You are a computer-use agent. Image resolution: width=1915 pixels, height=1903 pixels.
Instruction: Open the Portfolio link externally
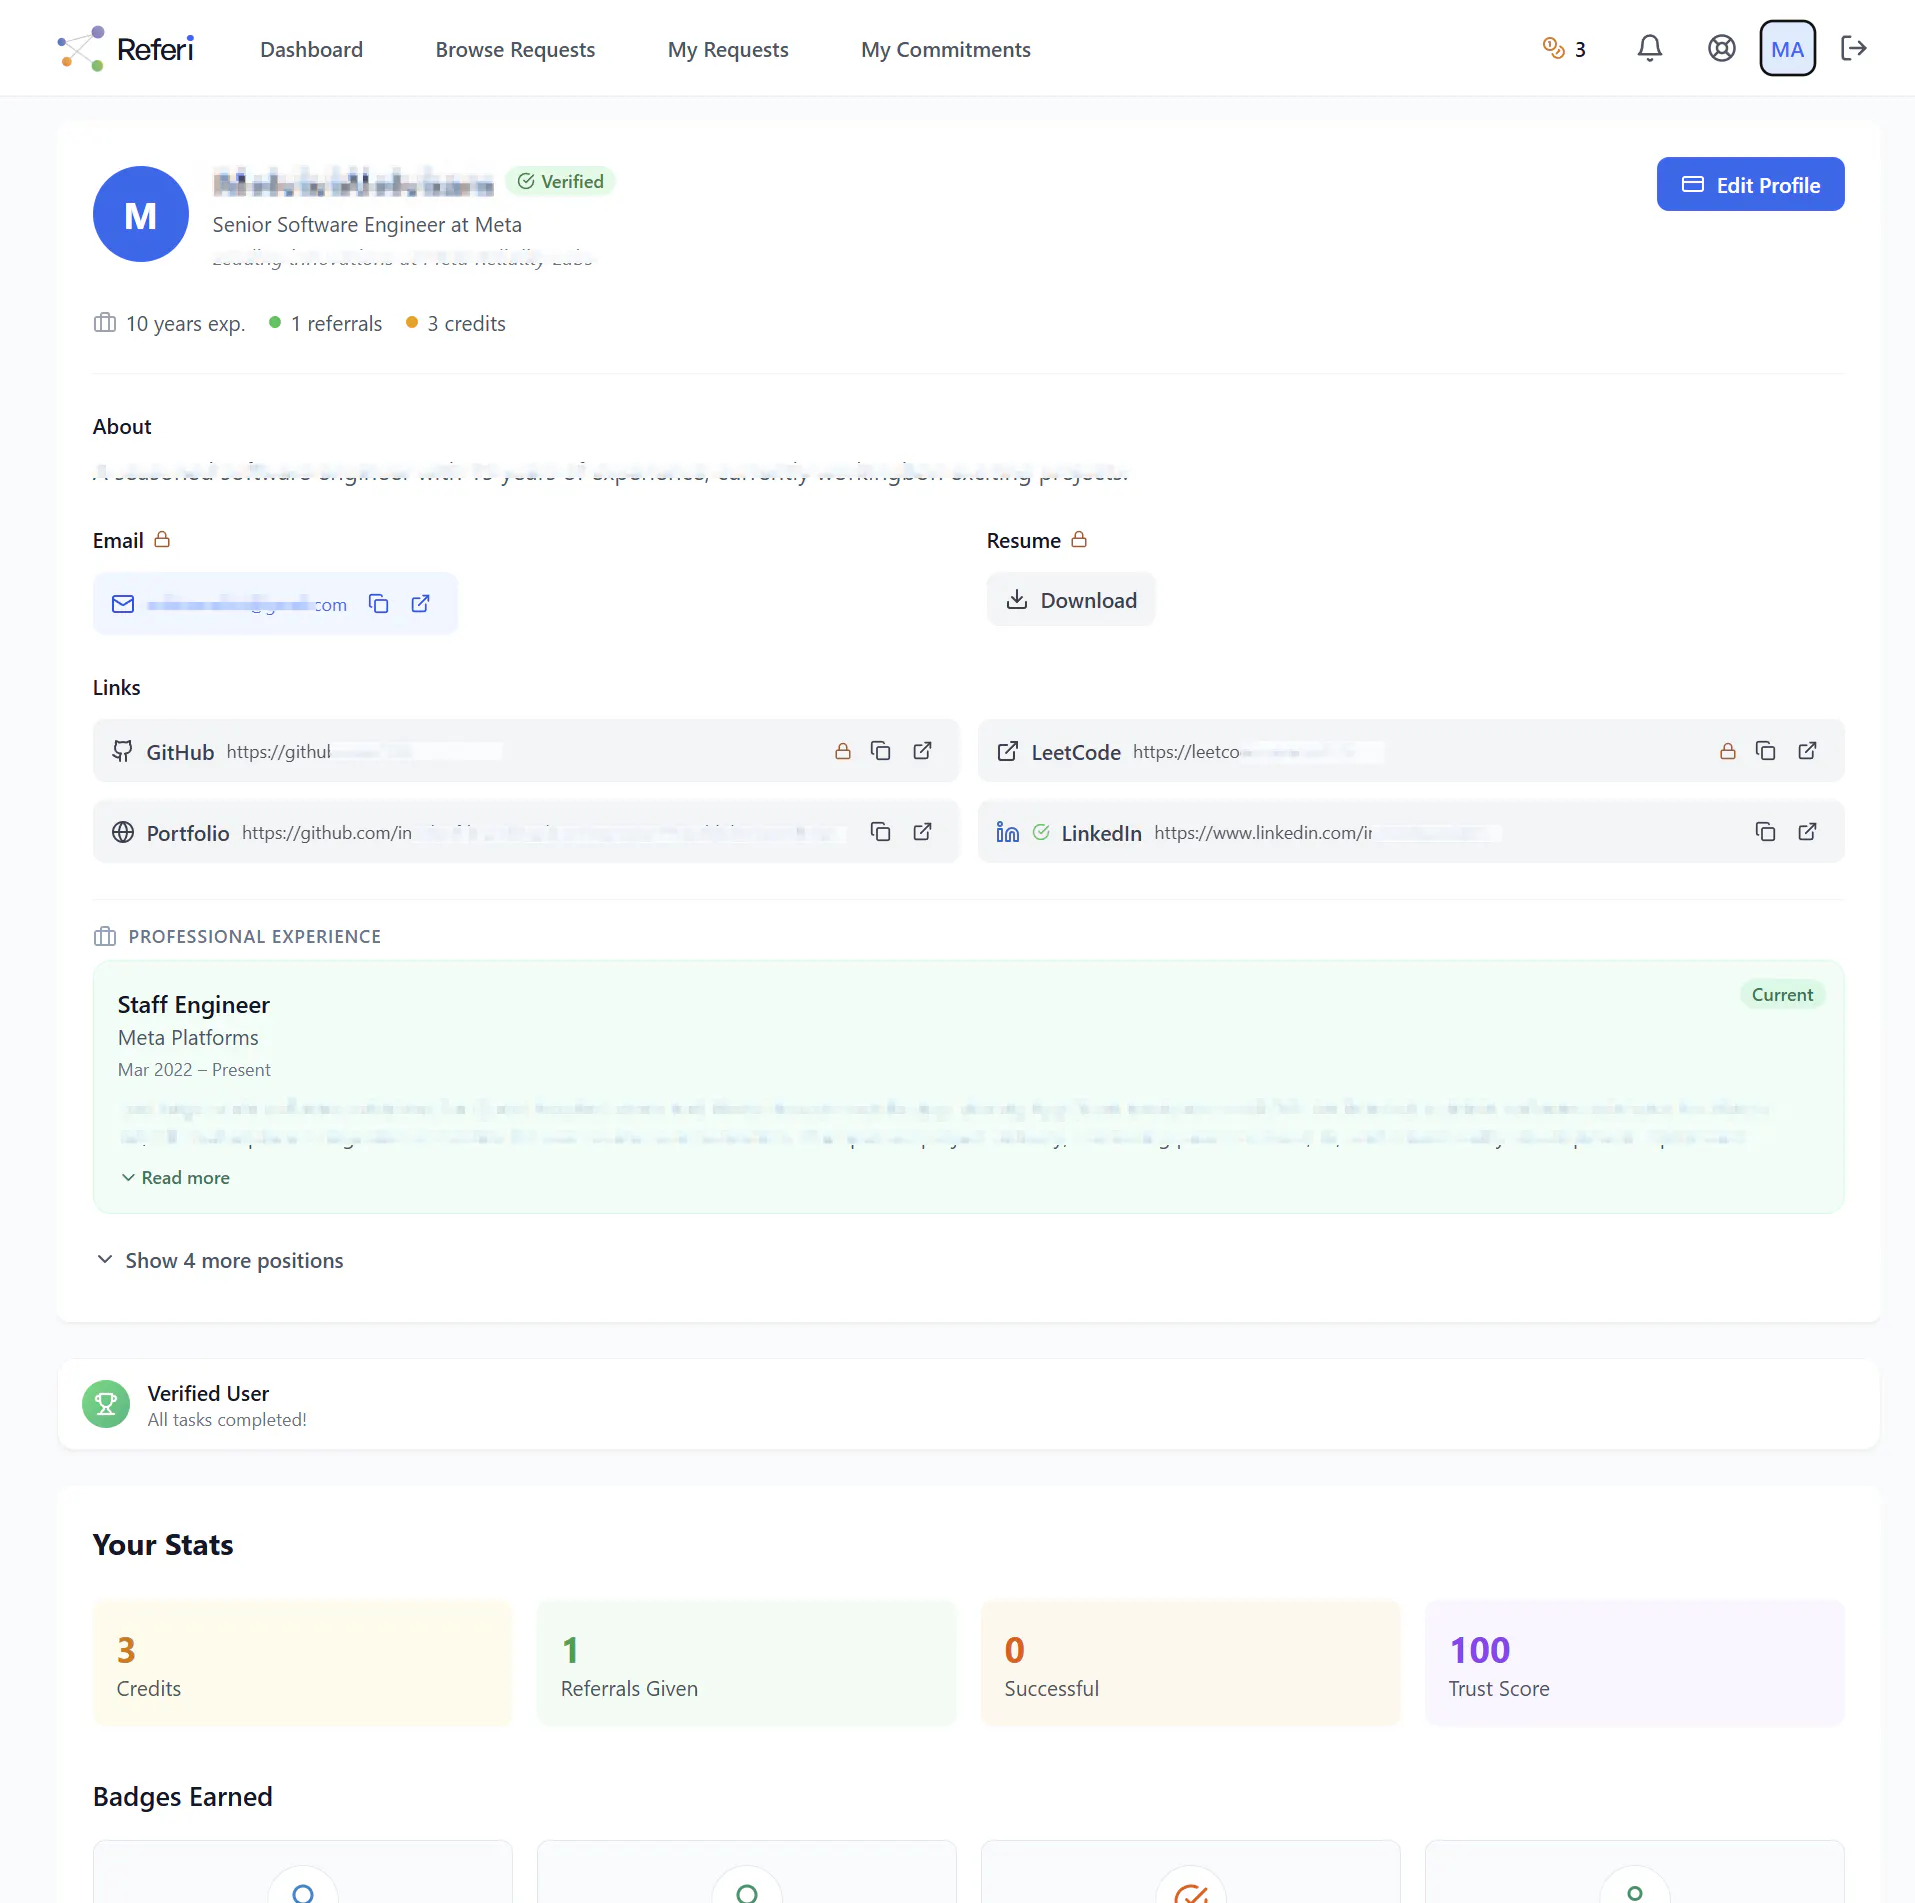922,832
